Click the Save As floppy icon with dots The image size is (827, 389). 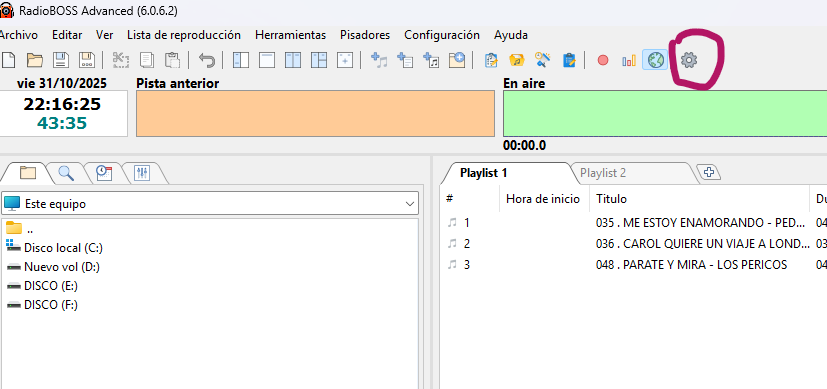tap(86, 60)
